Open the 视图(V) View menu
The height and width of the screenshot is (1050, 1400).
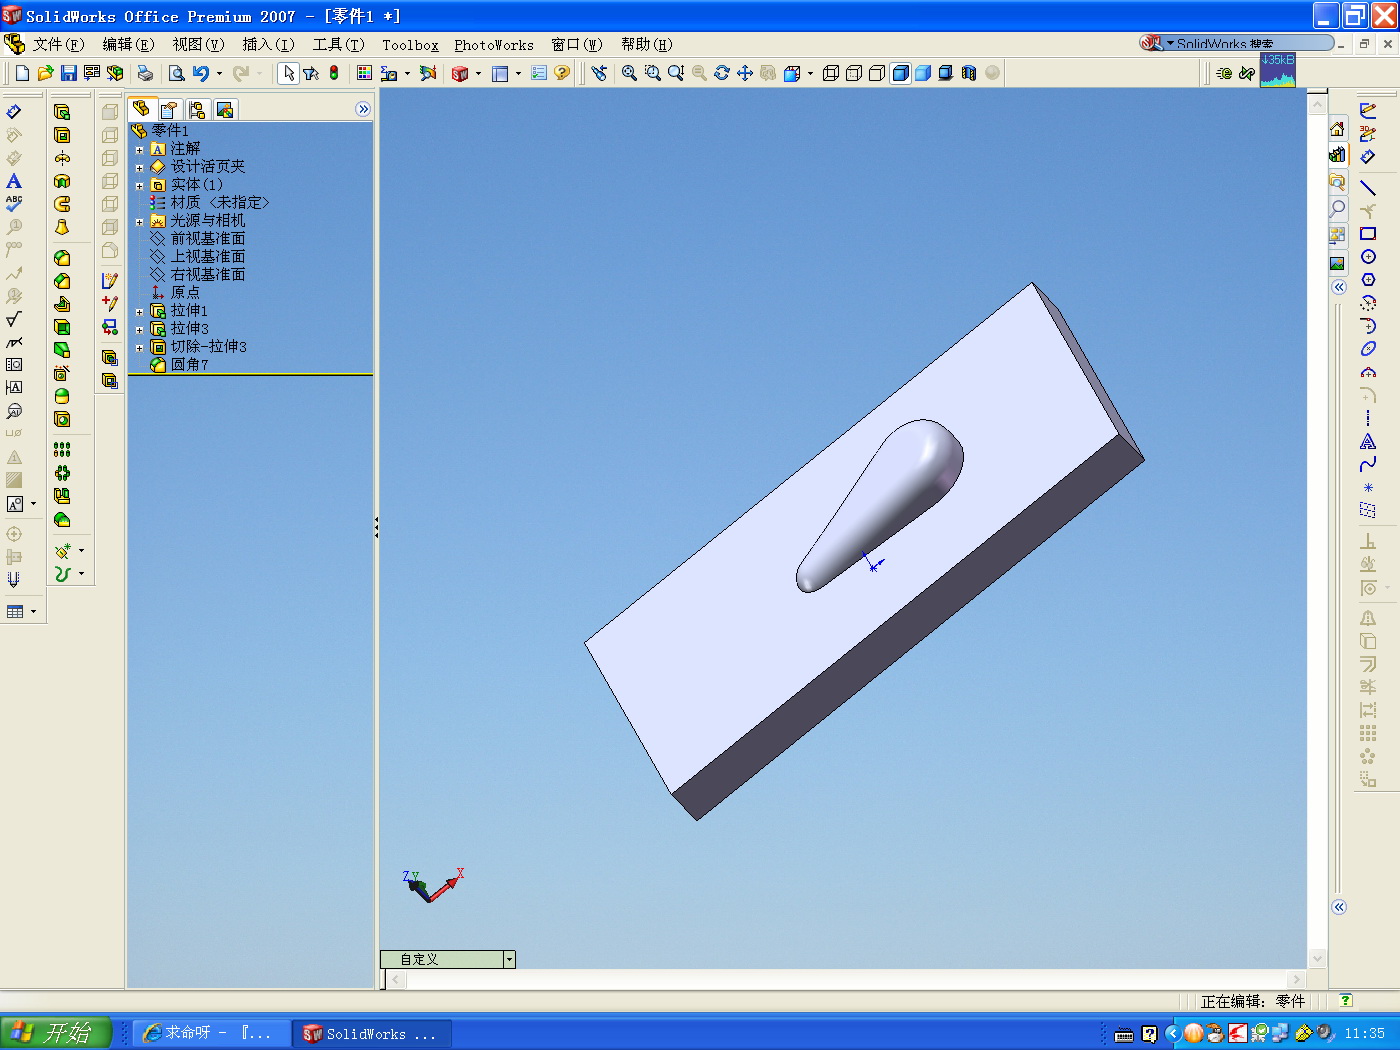[x=198, y=45]
